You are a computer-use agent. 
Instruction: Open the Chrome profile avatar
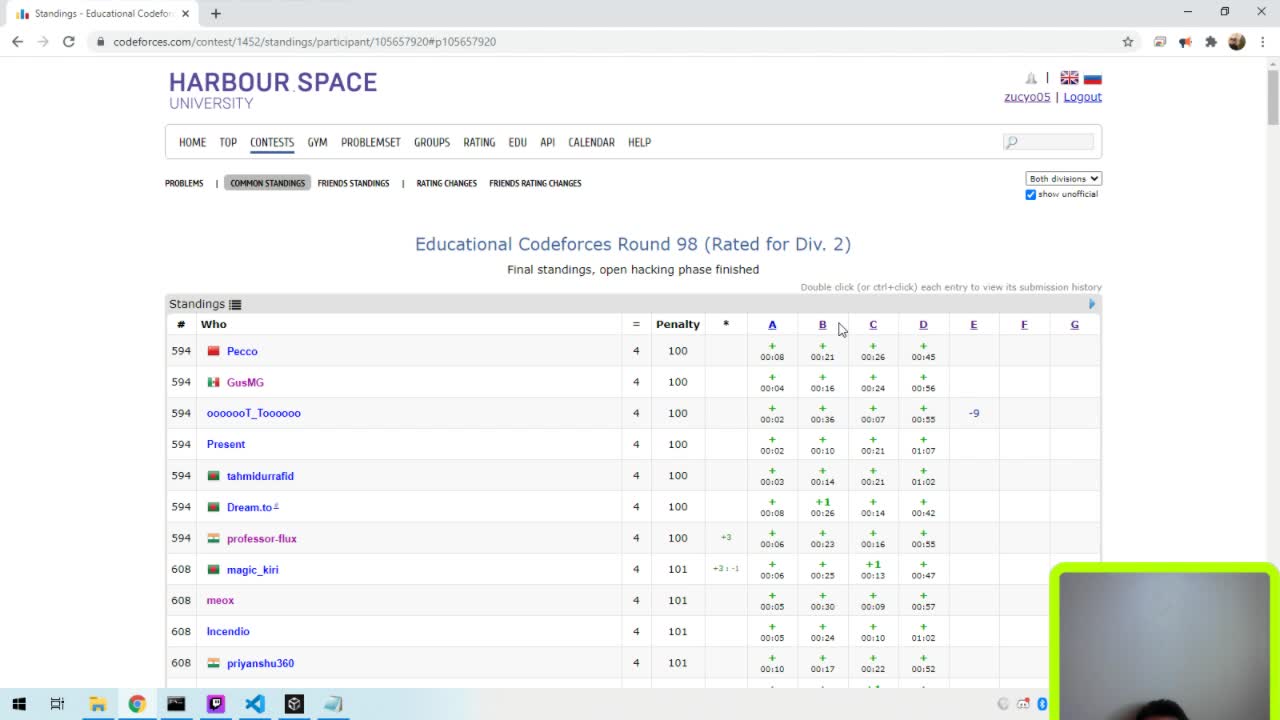1237,42
